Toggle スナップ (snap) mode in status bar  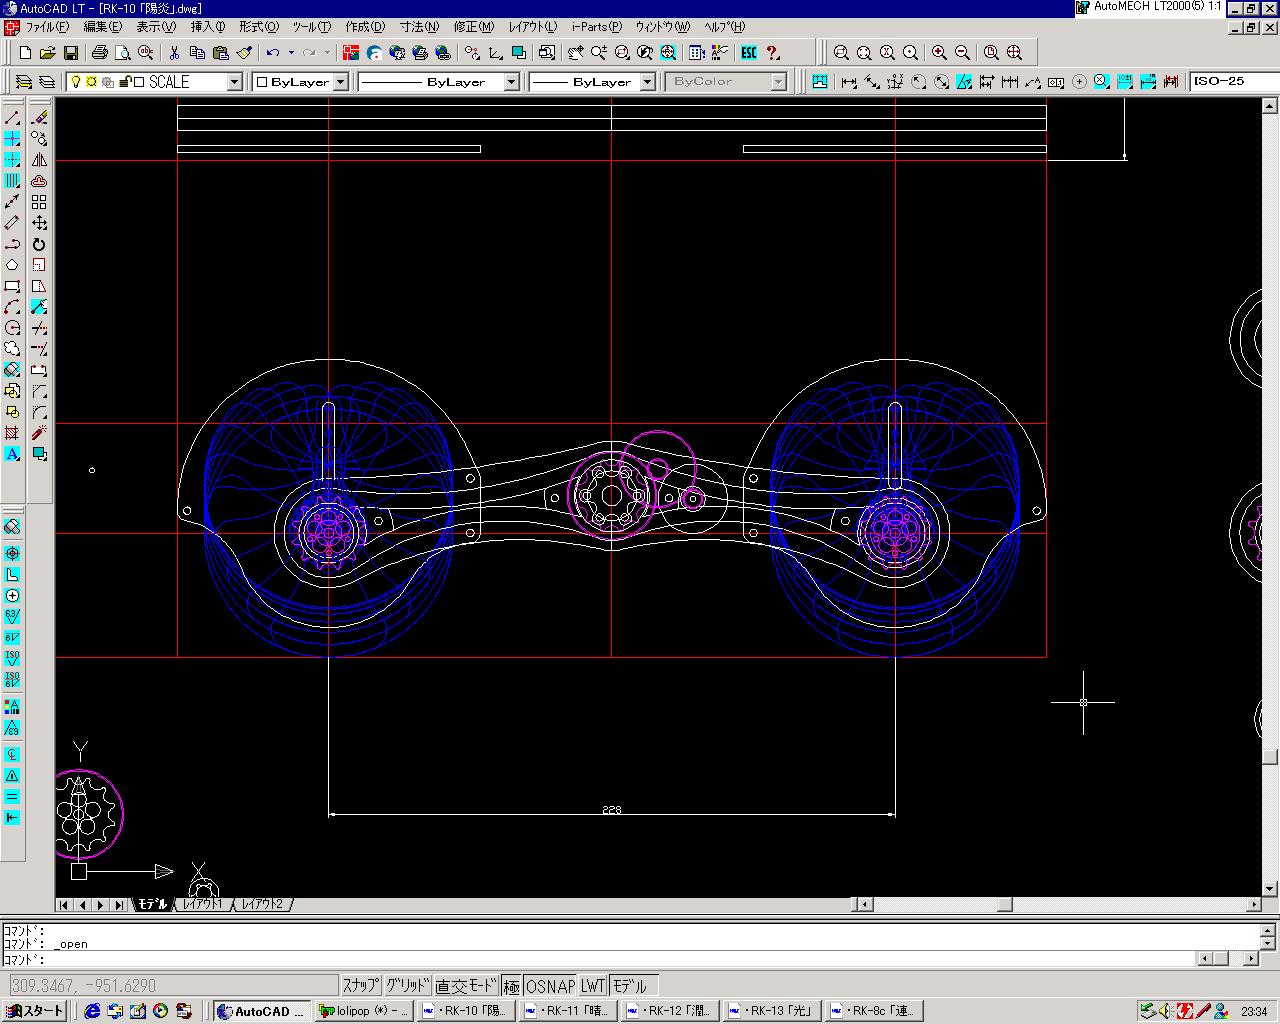click(360, 986)
